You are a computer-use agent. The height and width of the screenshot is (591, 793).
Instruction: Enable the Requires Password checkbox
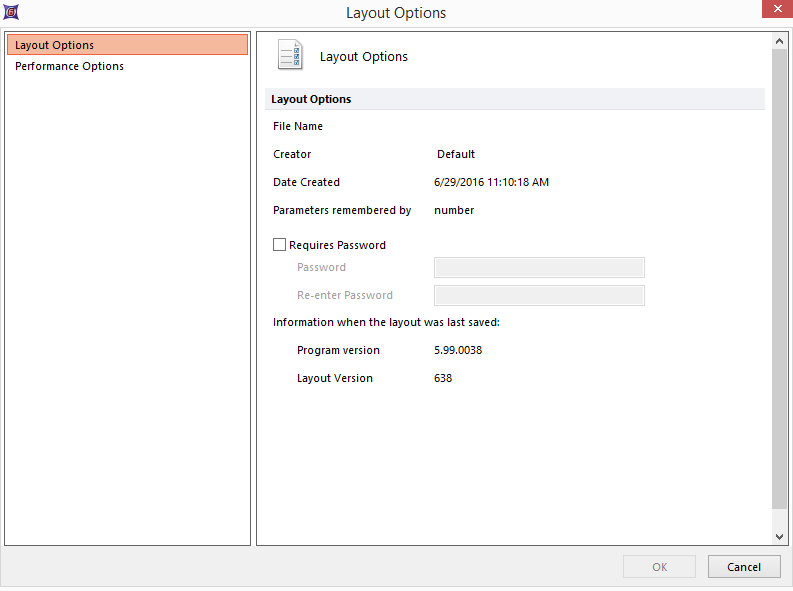280,245
